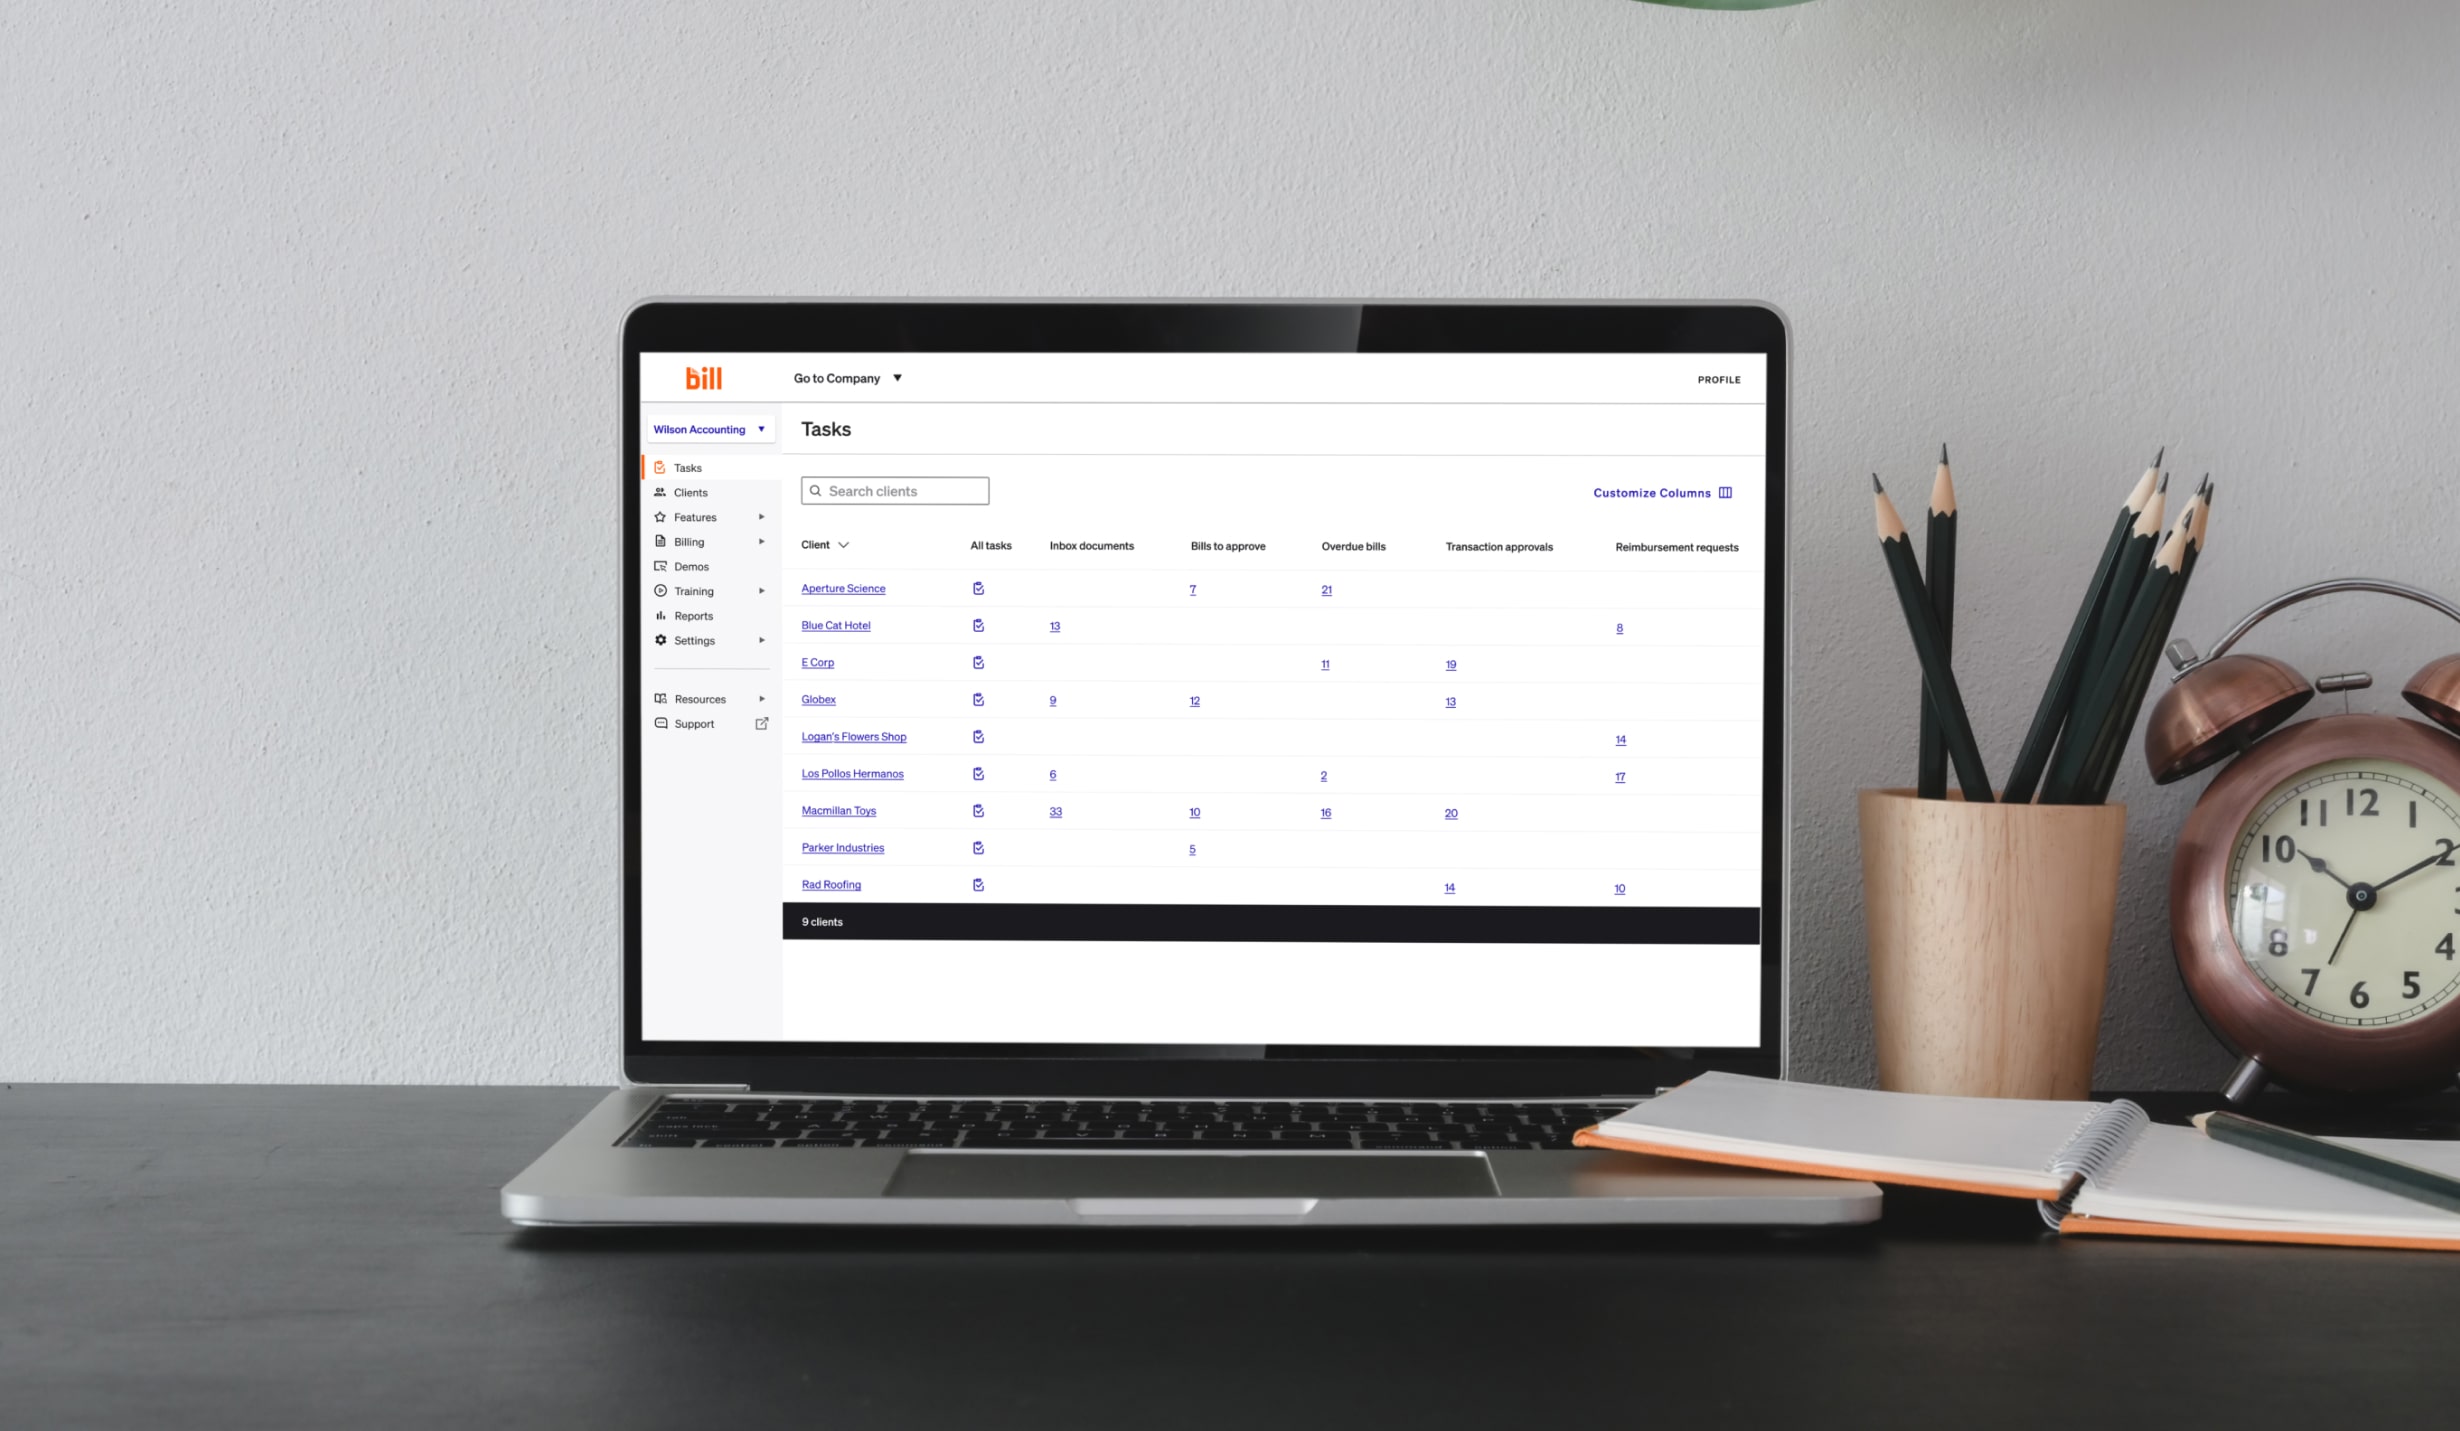Select the Tasks menu item

coord(688,467)
